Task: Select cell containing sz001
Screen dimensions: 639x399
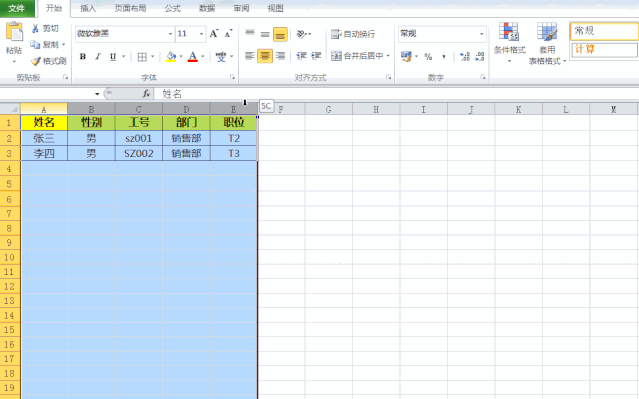Action: (139, 139)
